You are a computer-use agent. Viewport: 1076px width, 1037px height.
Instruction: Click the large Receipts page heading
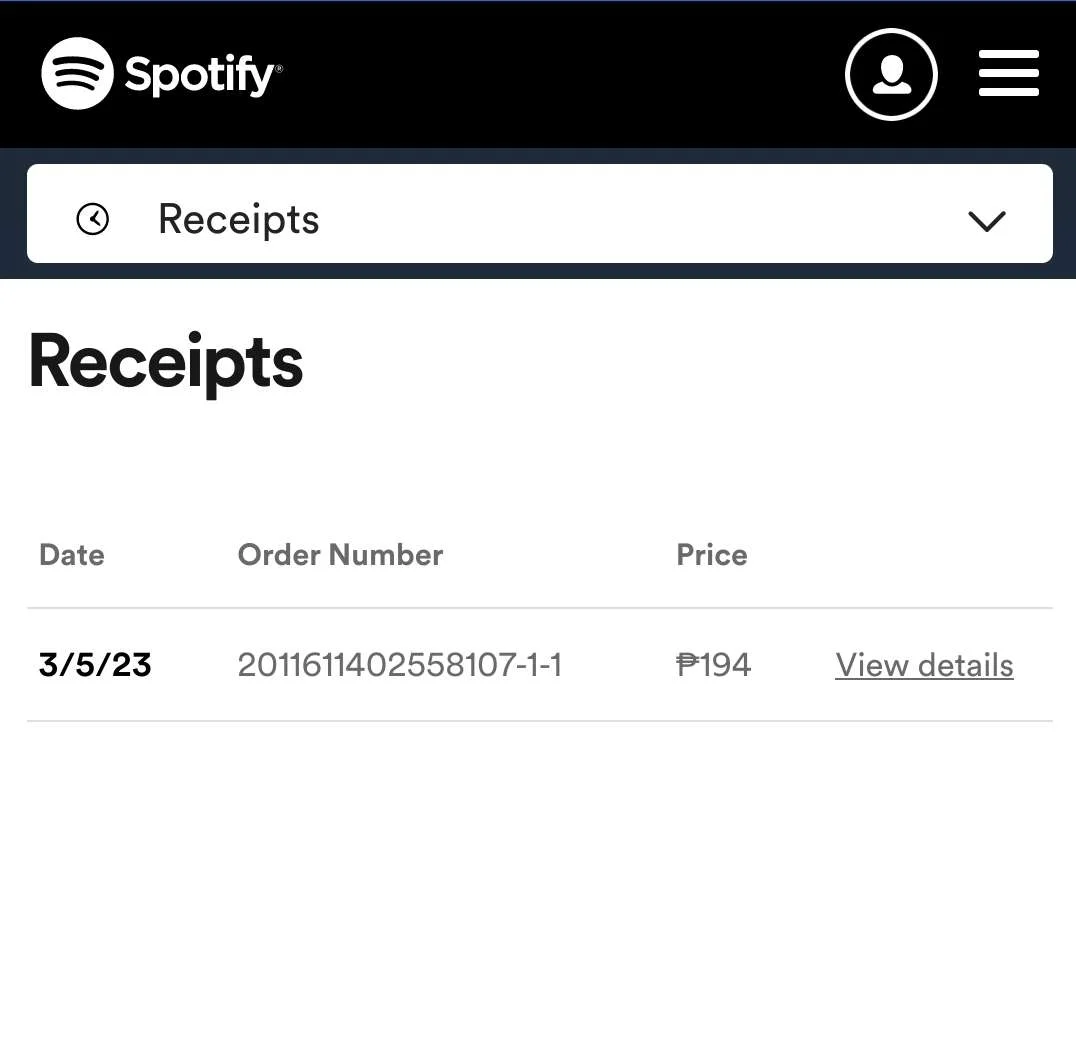(165, 364)
